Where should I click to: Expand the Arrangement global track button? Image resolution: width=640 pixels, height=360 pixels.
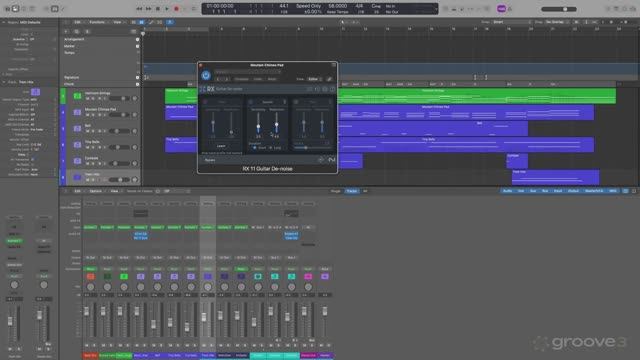click(x=138, y=40)
